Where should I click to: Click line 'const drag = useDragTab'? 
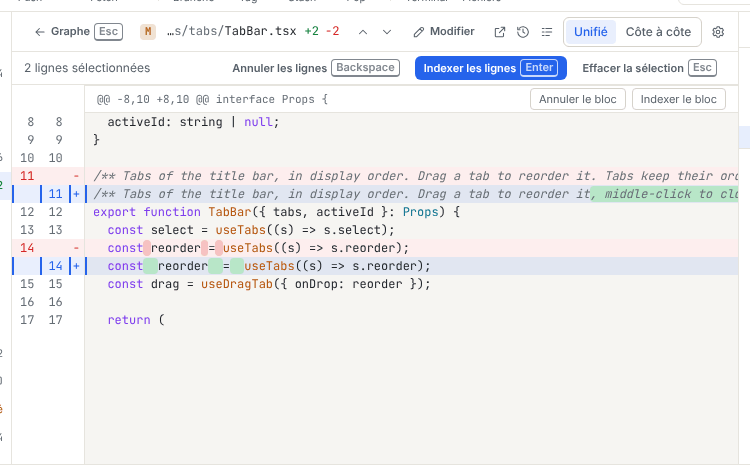coord(411,284)
